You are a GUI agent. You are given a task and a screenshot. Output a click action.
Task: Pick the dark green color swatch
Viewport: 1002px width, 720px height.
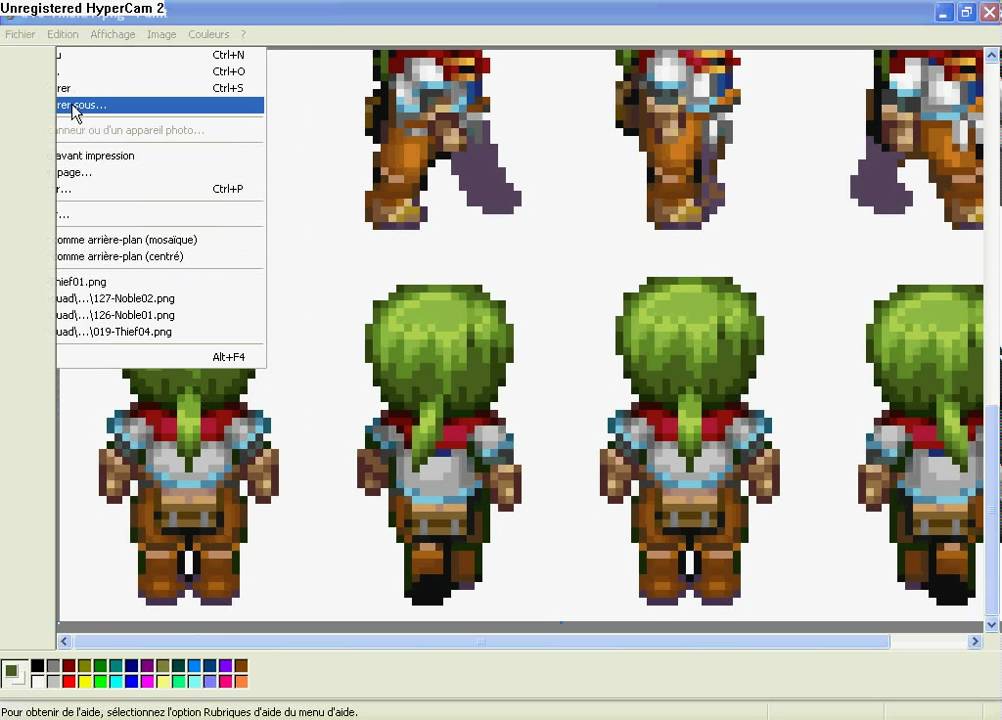pos(100,666)
